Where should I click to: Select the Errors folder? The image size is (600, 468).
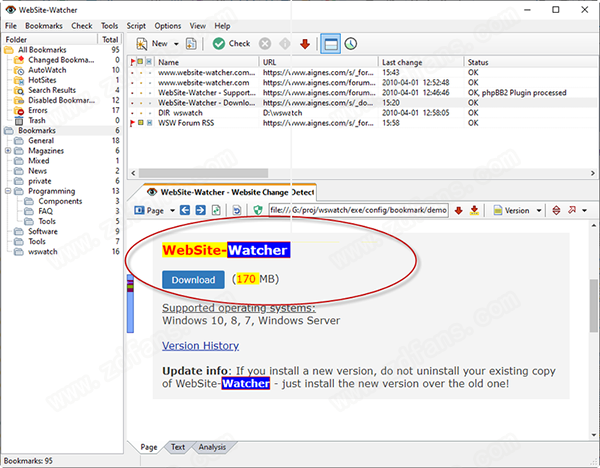(x=38, y=110)
